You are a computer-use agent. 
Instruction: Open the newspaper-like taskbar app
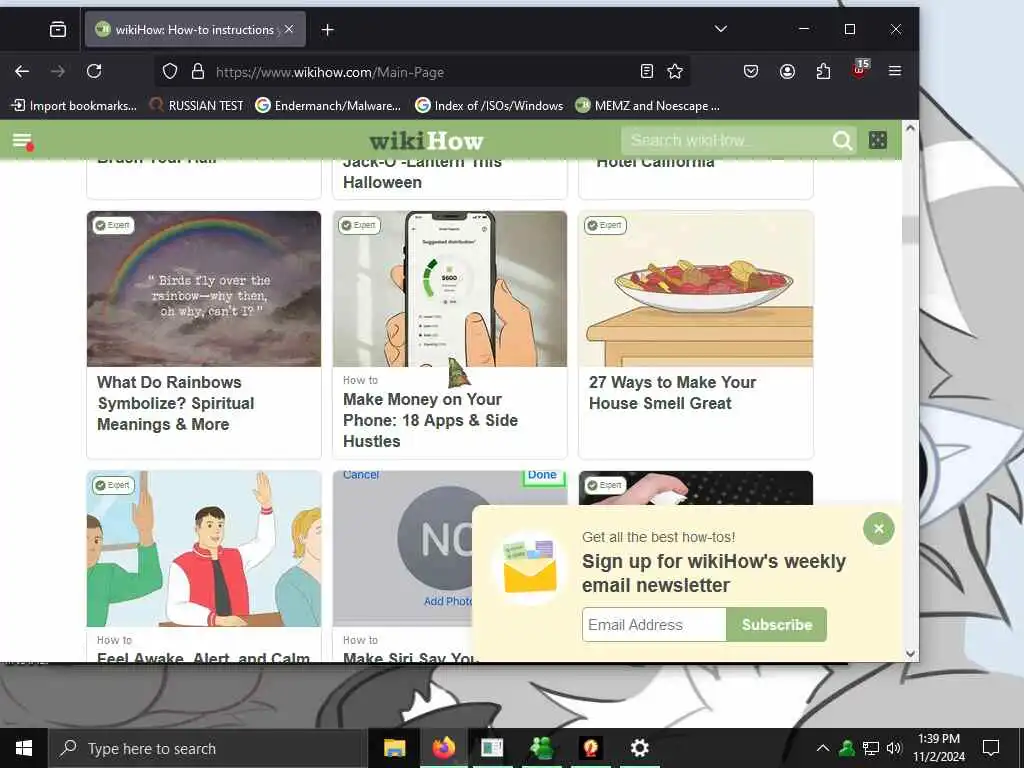[492, 748]
